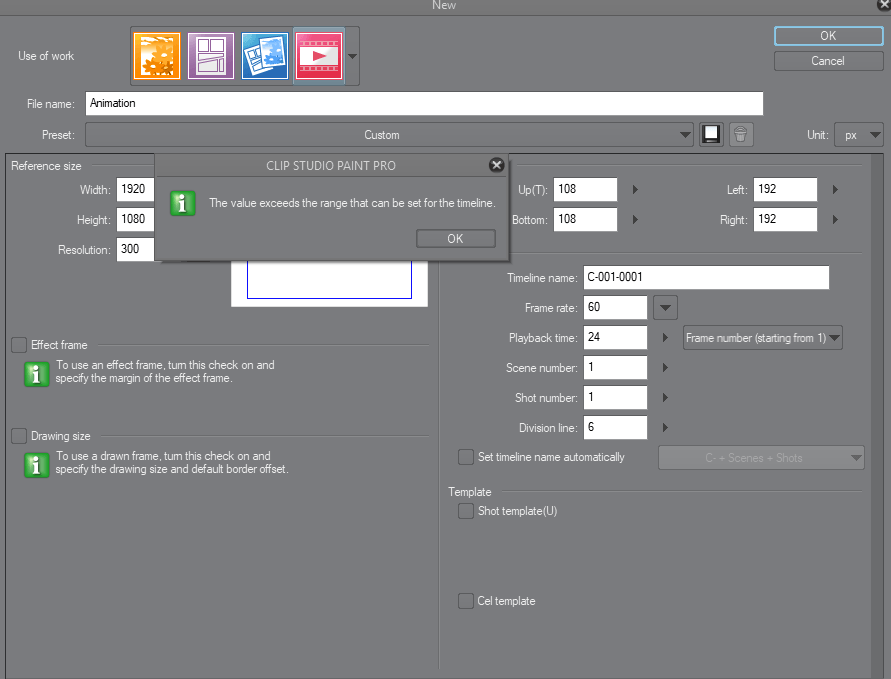The image size is (891, 679).
Task: Click the Timeline name input field
Action: tap(706, 278)
